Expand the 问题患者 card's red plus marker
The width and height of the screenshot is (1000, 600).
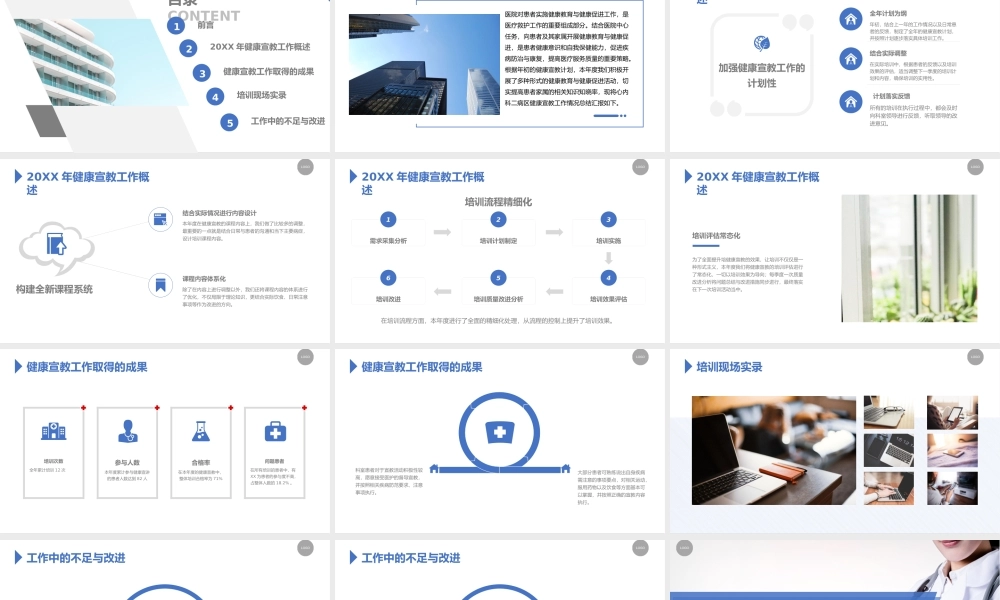click(x=303, y=407)
